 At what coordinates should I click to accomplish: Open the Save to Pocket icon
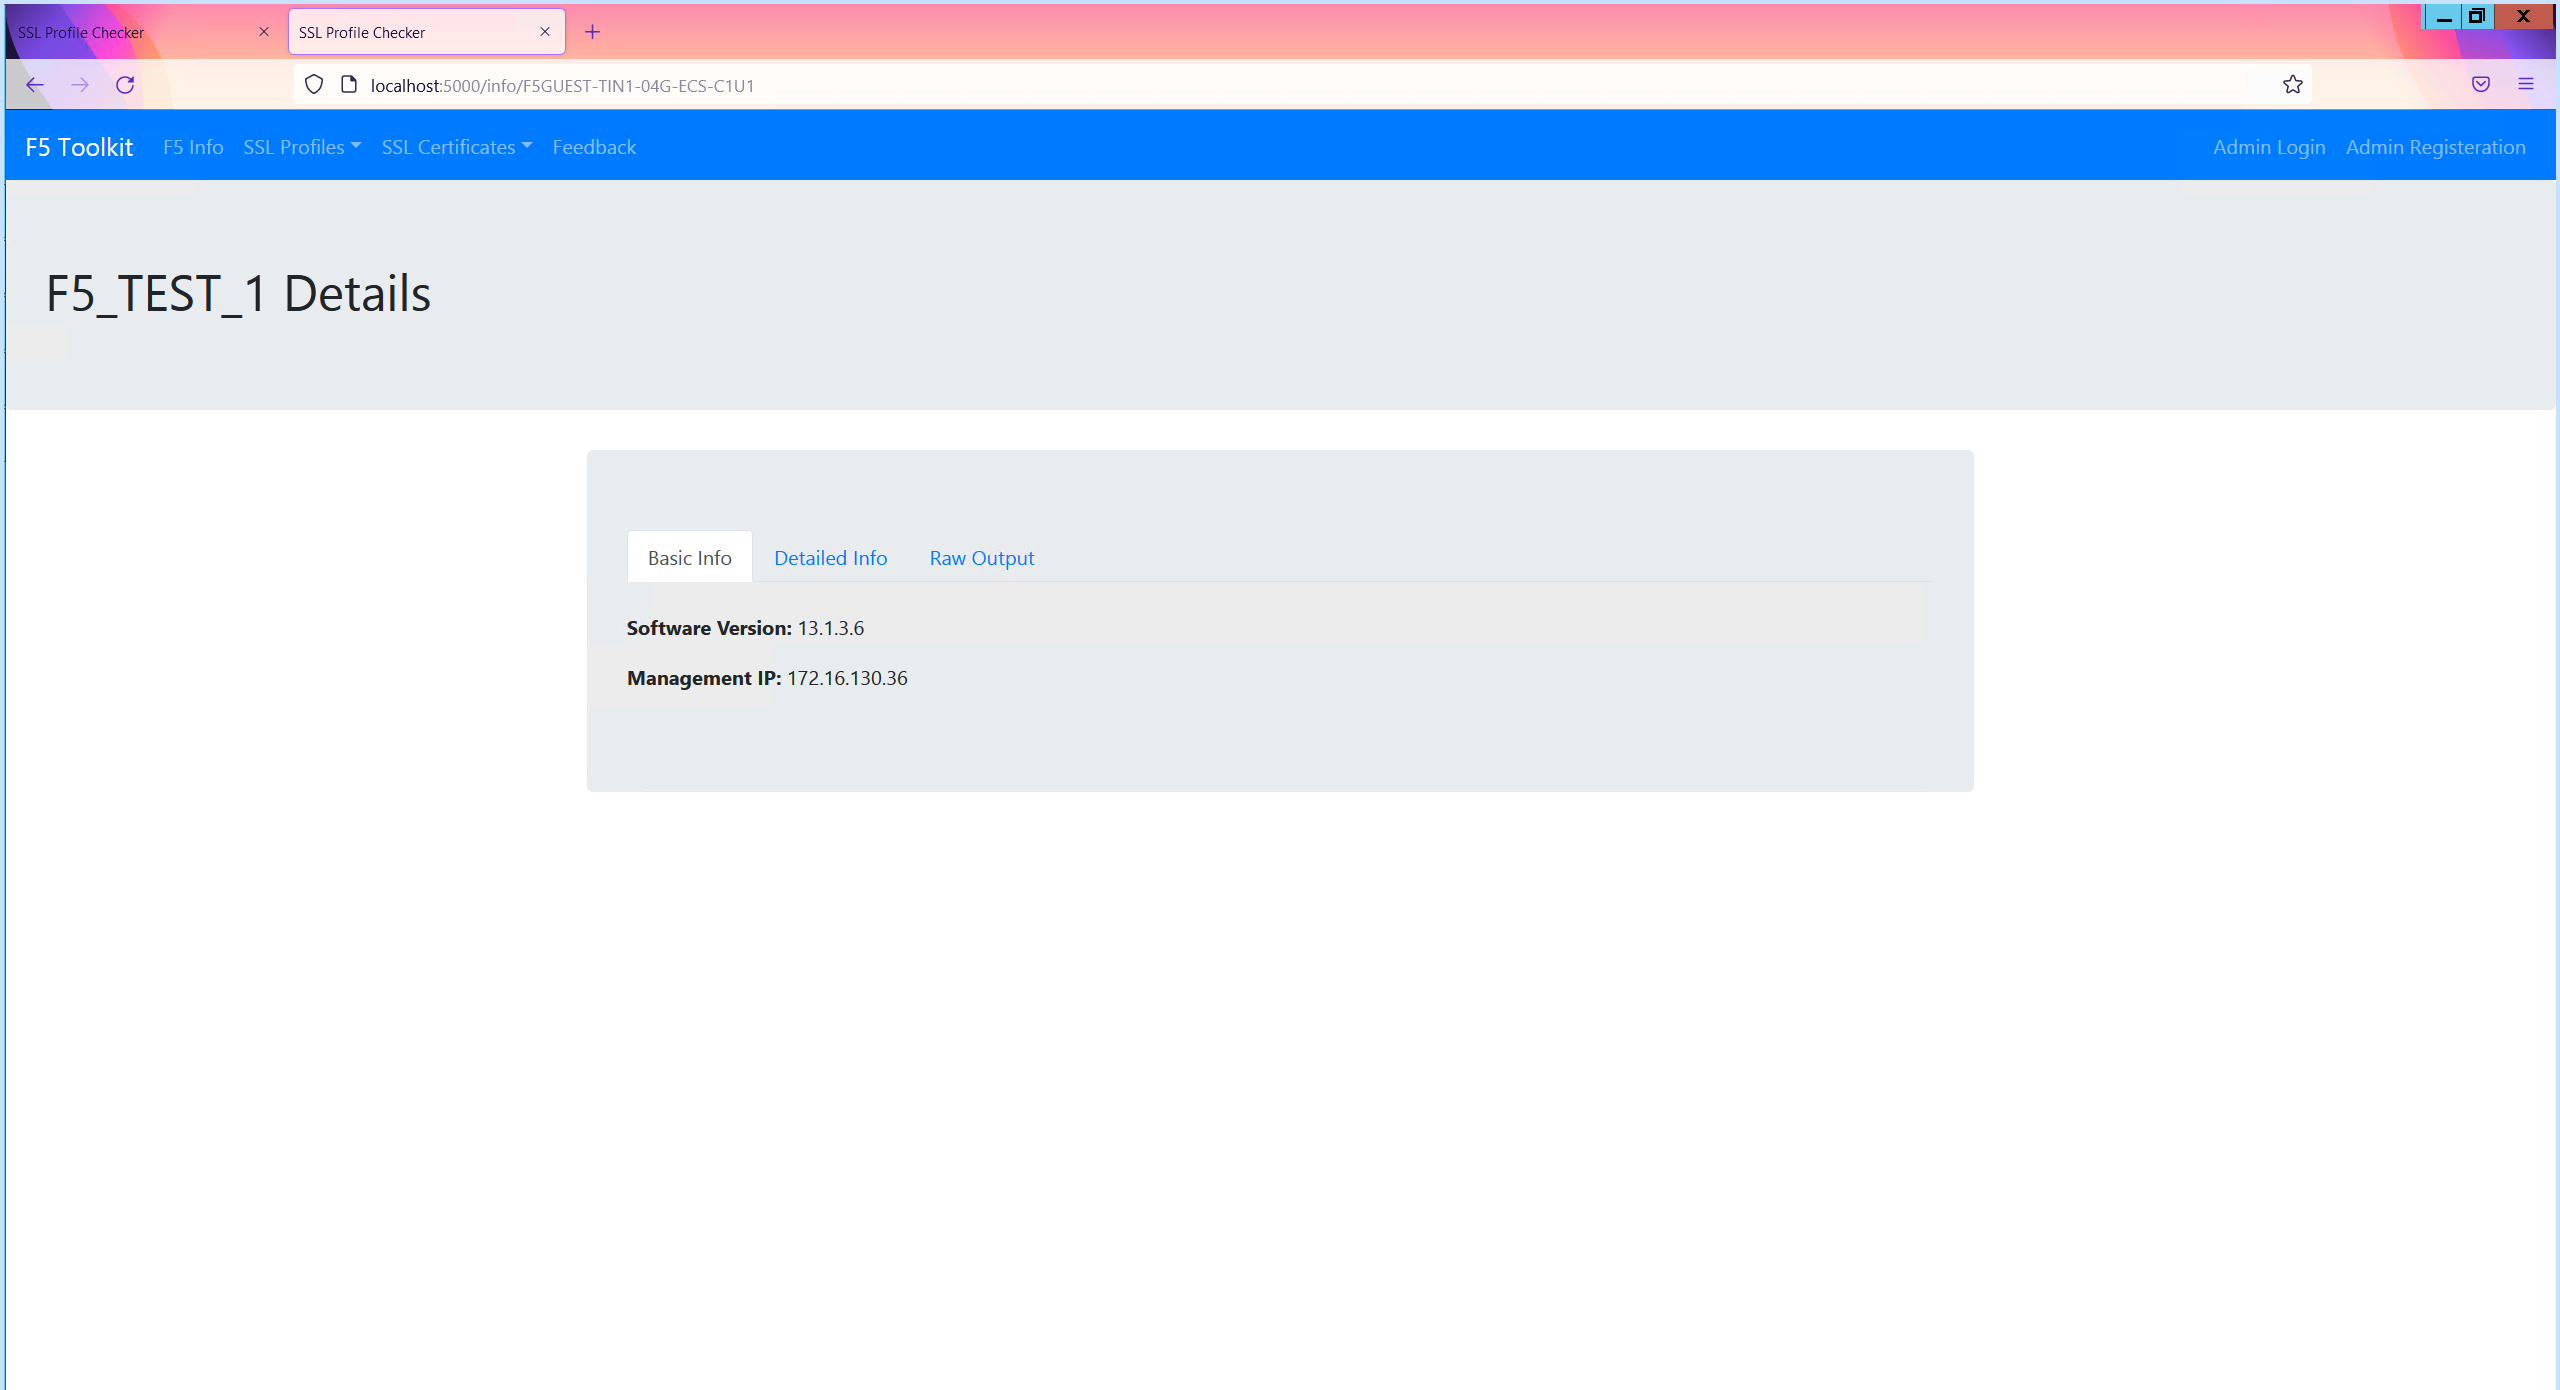point(2480,85)
